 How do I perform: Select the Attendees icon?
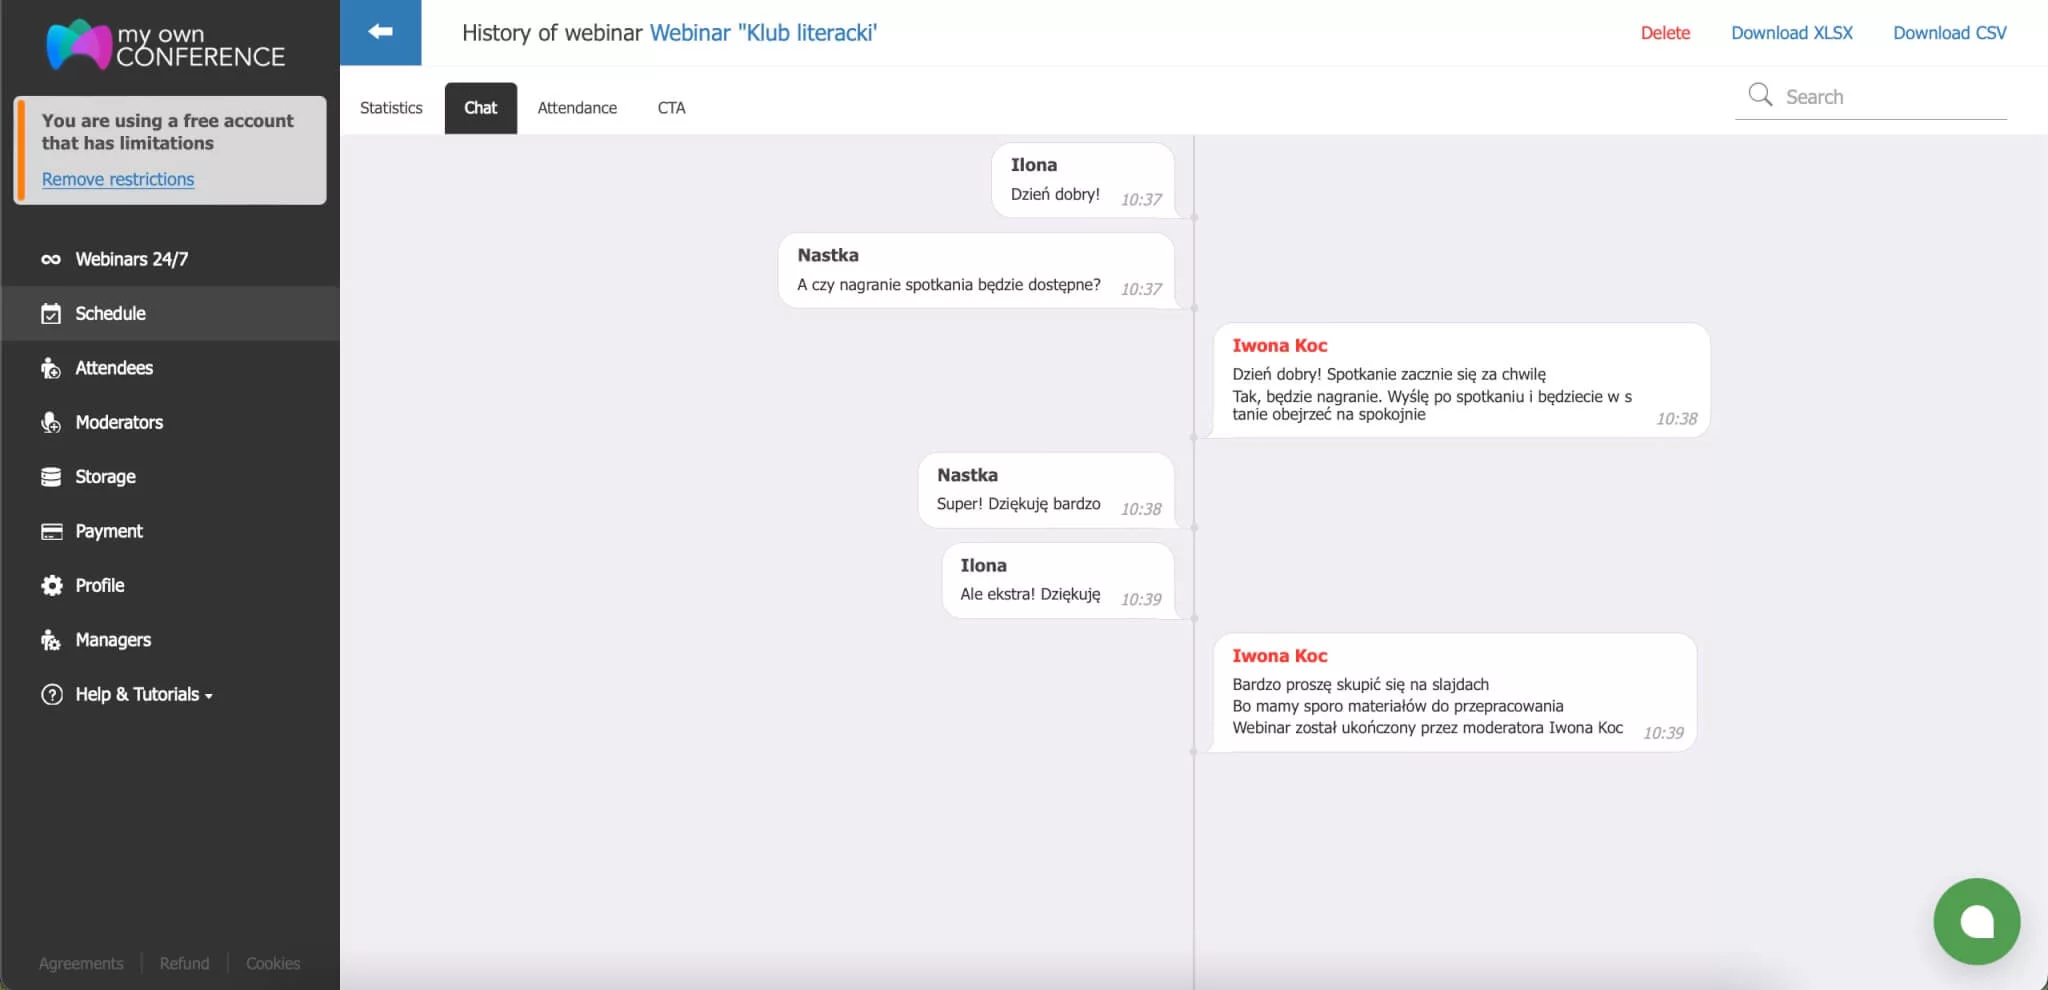pos(52,368)
